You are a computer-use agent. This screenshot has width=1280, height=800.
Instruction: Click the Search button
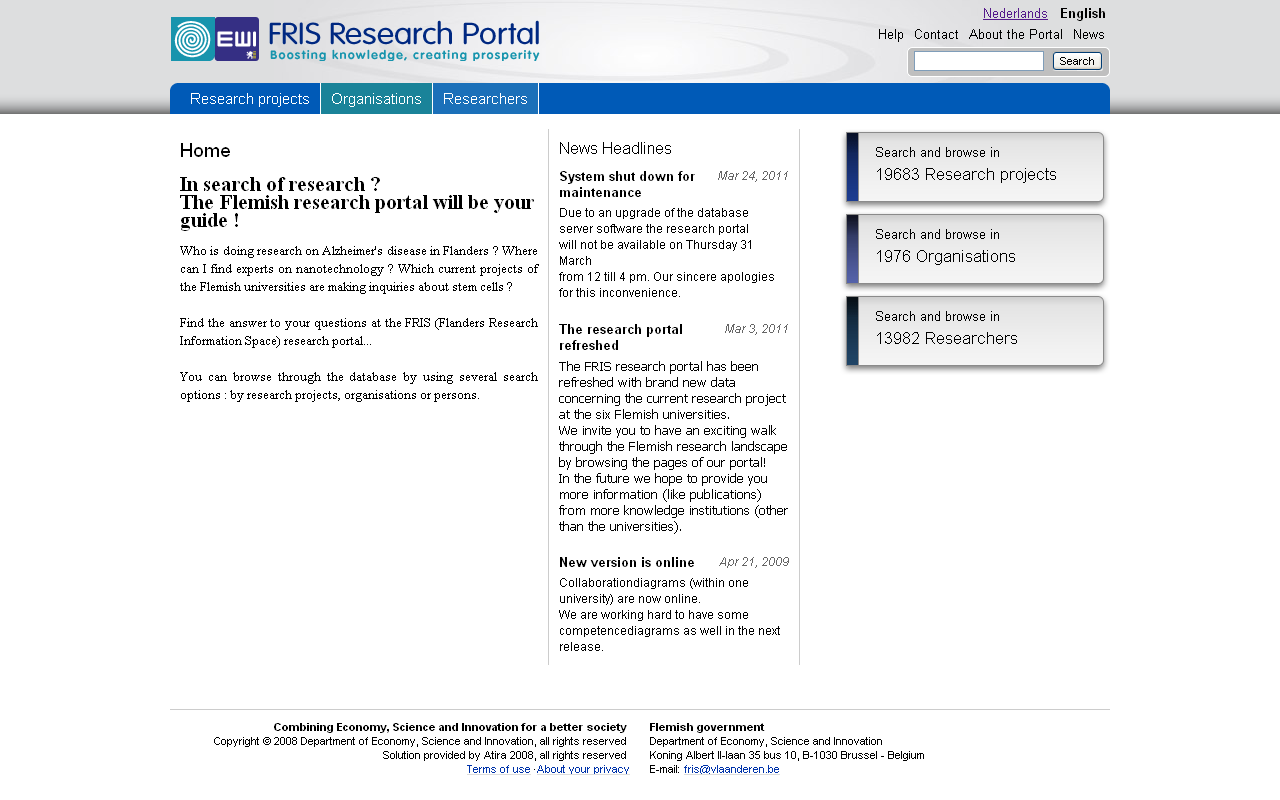point(1077,61)
